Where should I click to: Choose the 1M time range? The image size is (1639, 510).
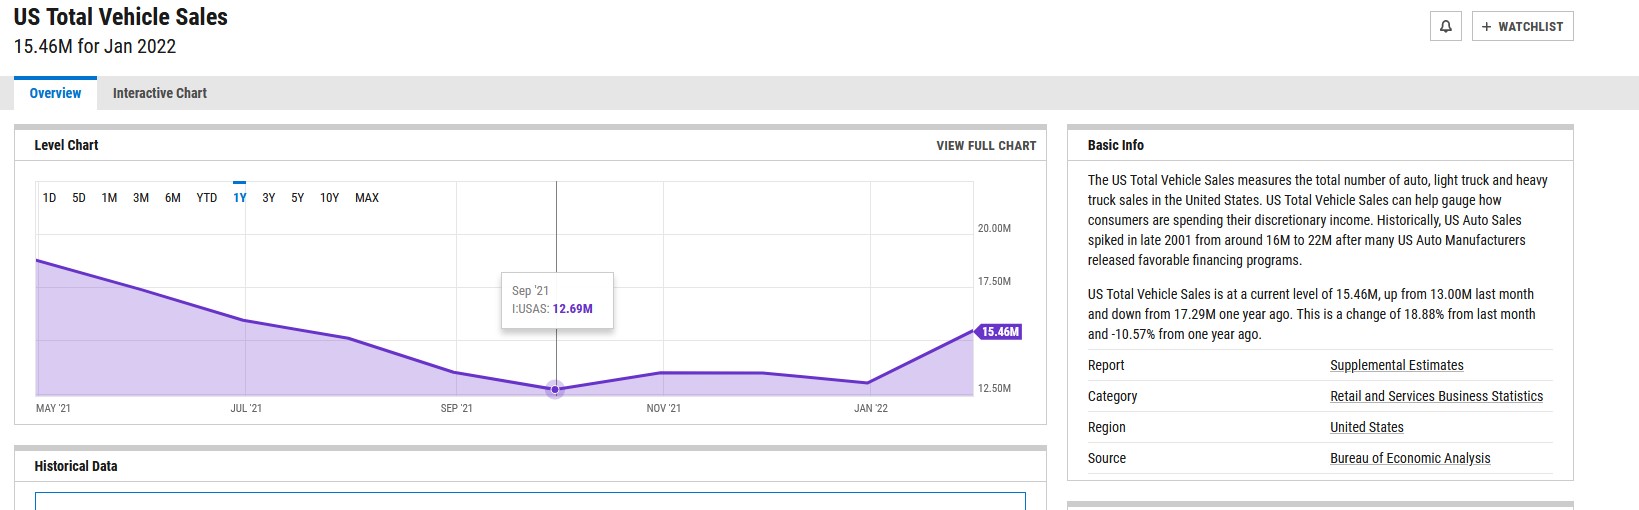tap(109, 198)
